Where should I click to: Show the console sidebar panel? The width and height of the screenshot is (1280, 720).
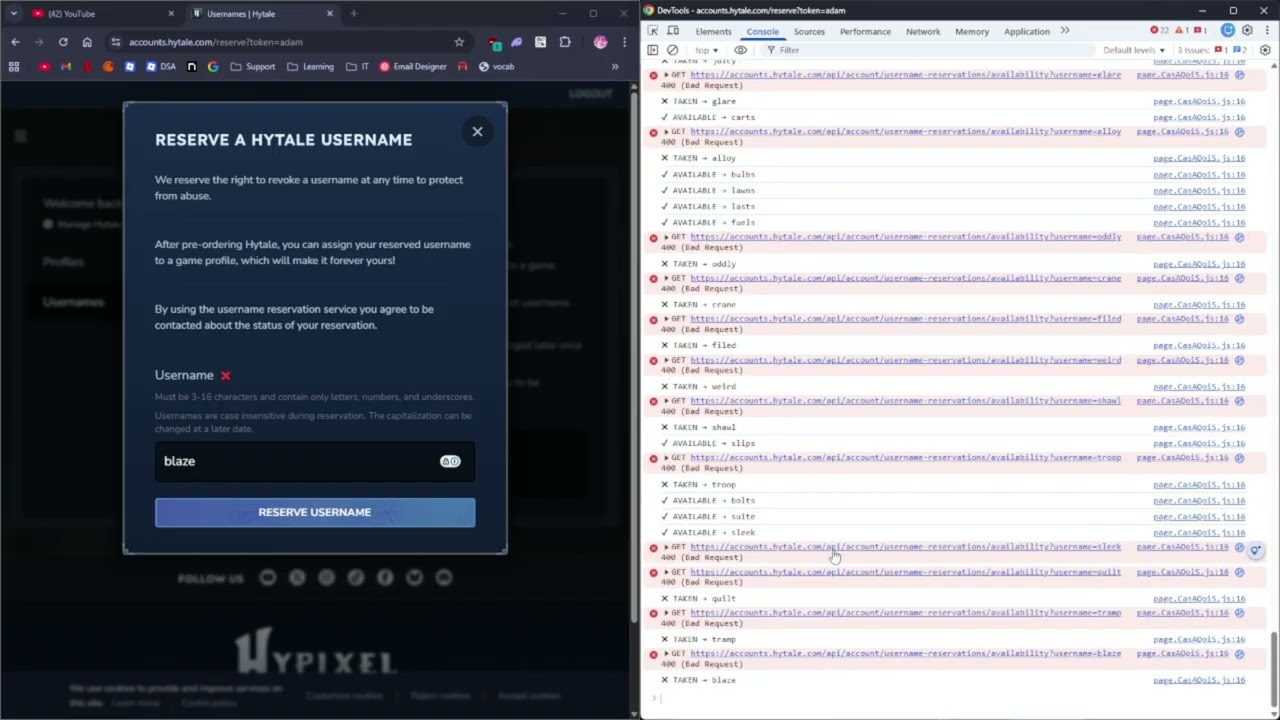point(653,50)
